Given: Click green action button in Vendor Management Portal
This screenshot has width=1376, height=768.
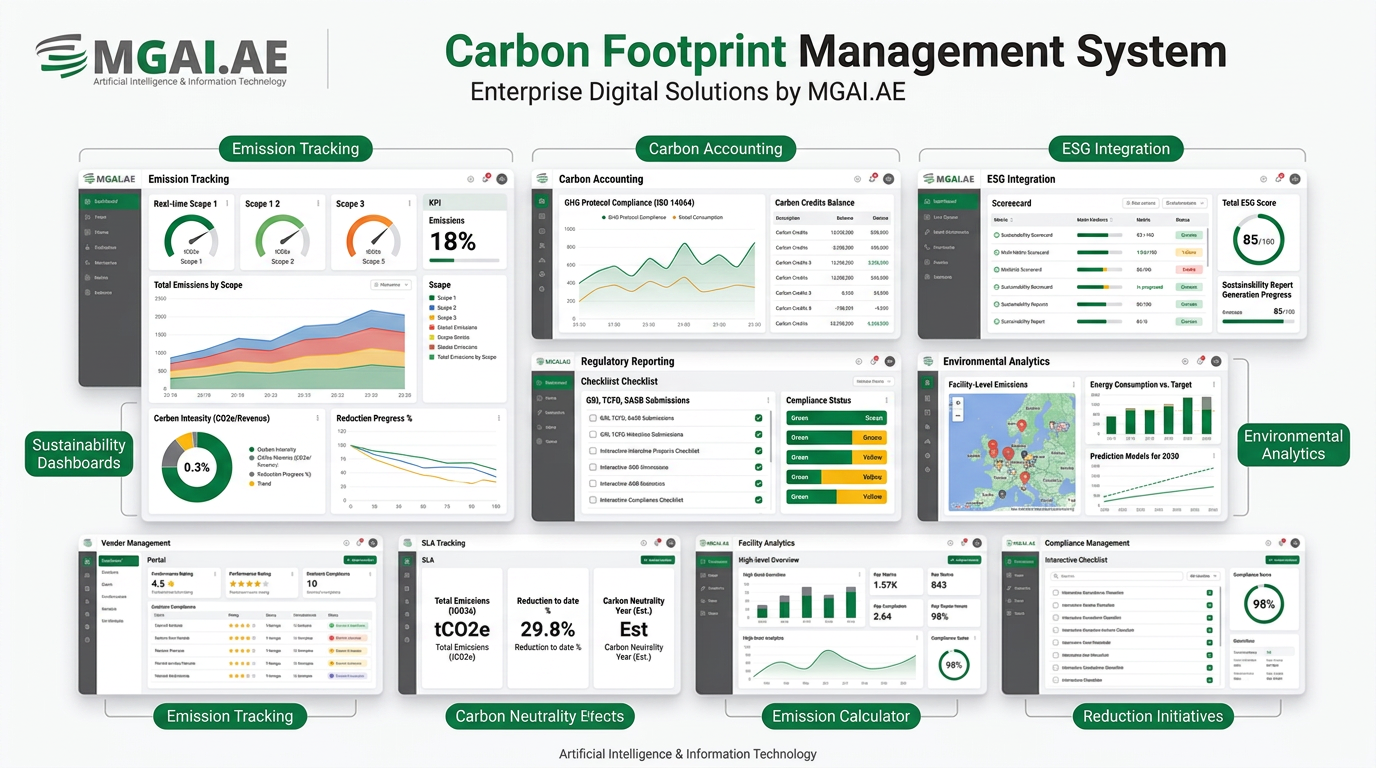Looking at the screenshot, I should tap(360, 560).
